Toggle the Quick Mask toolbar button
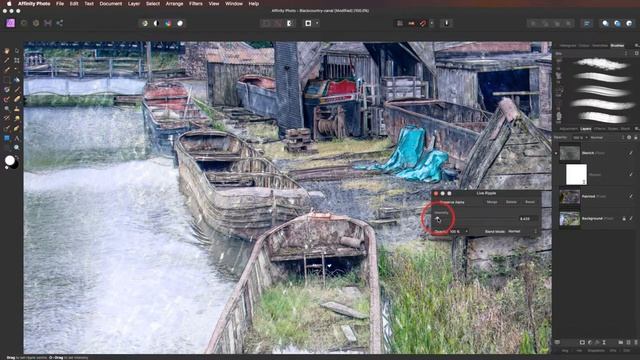The height and width of the screenshot is (360, 640). pos(308,23)
